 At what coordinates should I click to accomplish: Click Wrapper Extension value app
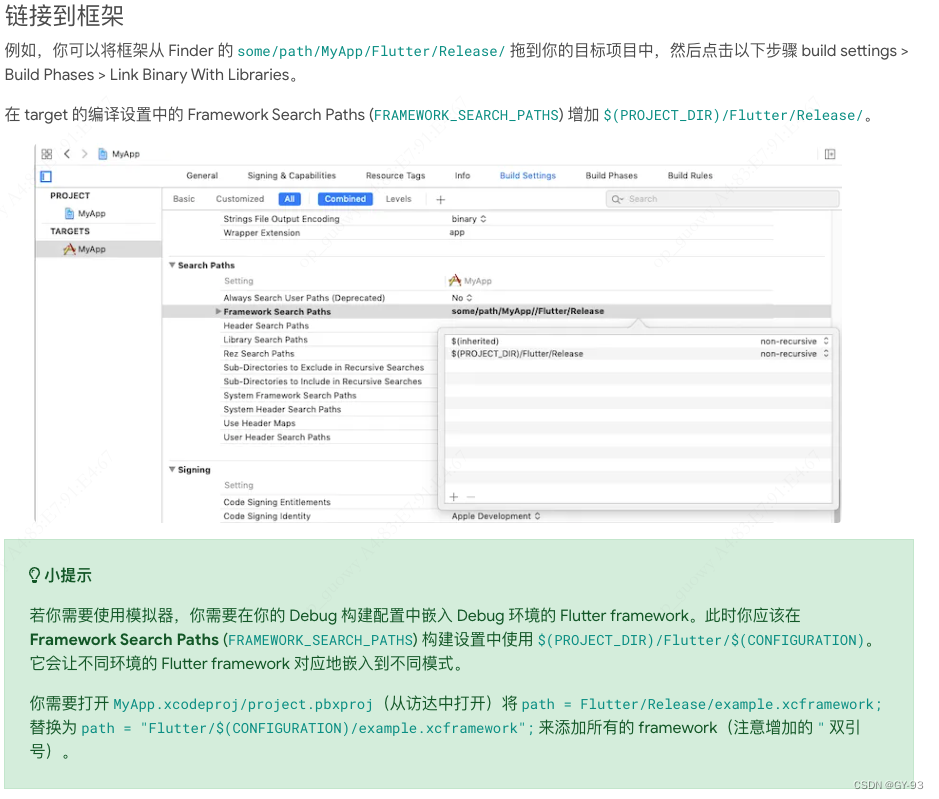pos(457,232)
